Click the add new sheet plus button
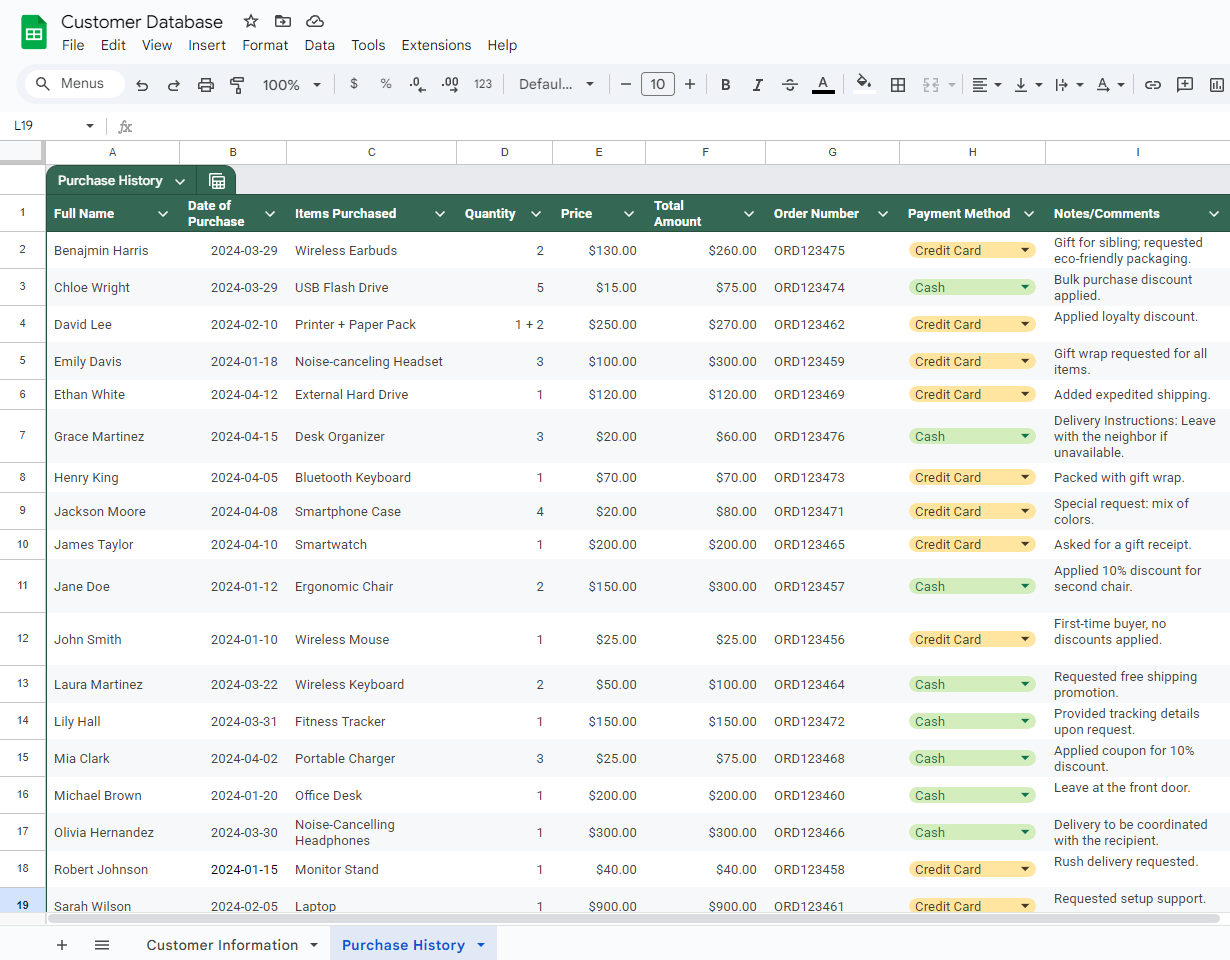This screenshot has height=960, width=1230. [x=62, y=945]
